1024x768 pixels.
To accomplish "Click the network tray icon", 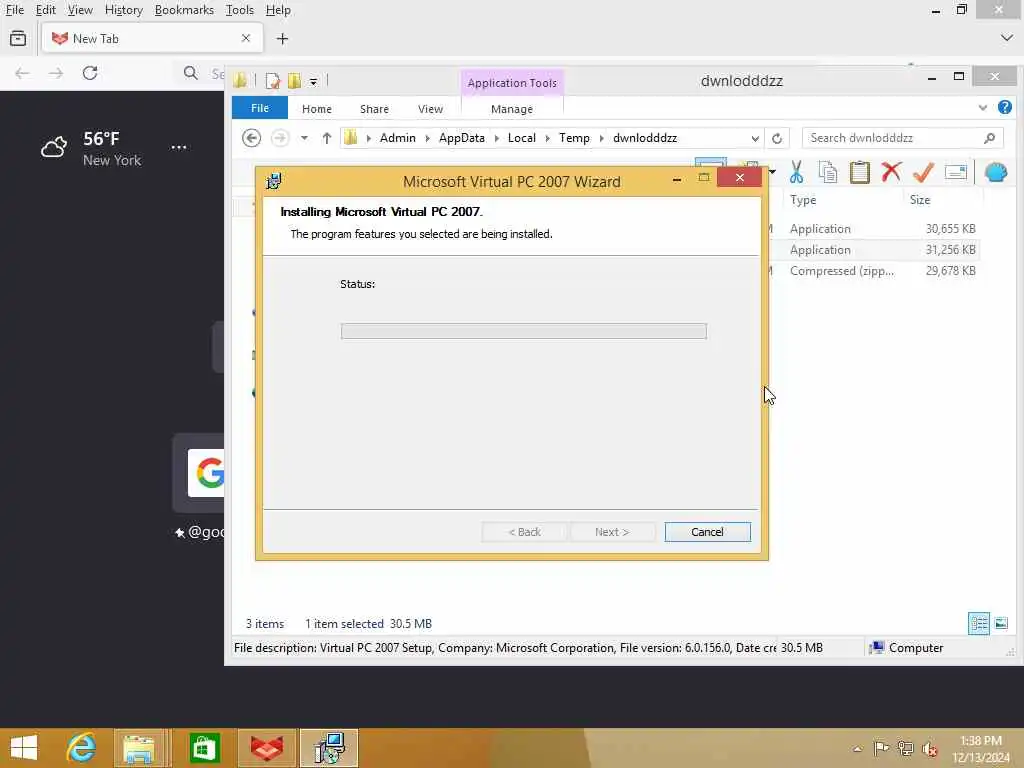I will tap(905, 748).
